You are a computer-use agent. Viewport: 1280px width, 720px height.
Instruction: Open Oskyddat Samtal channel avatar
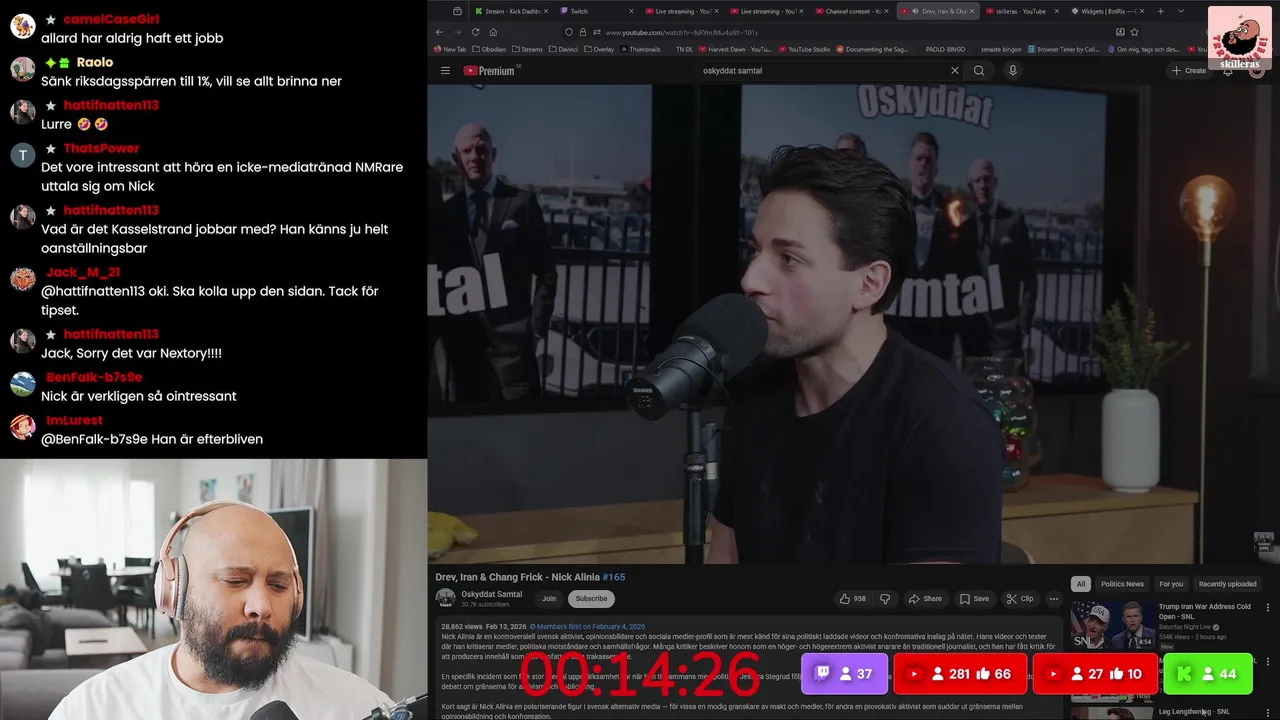coord(445,598)
